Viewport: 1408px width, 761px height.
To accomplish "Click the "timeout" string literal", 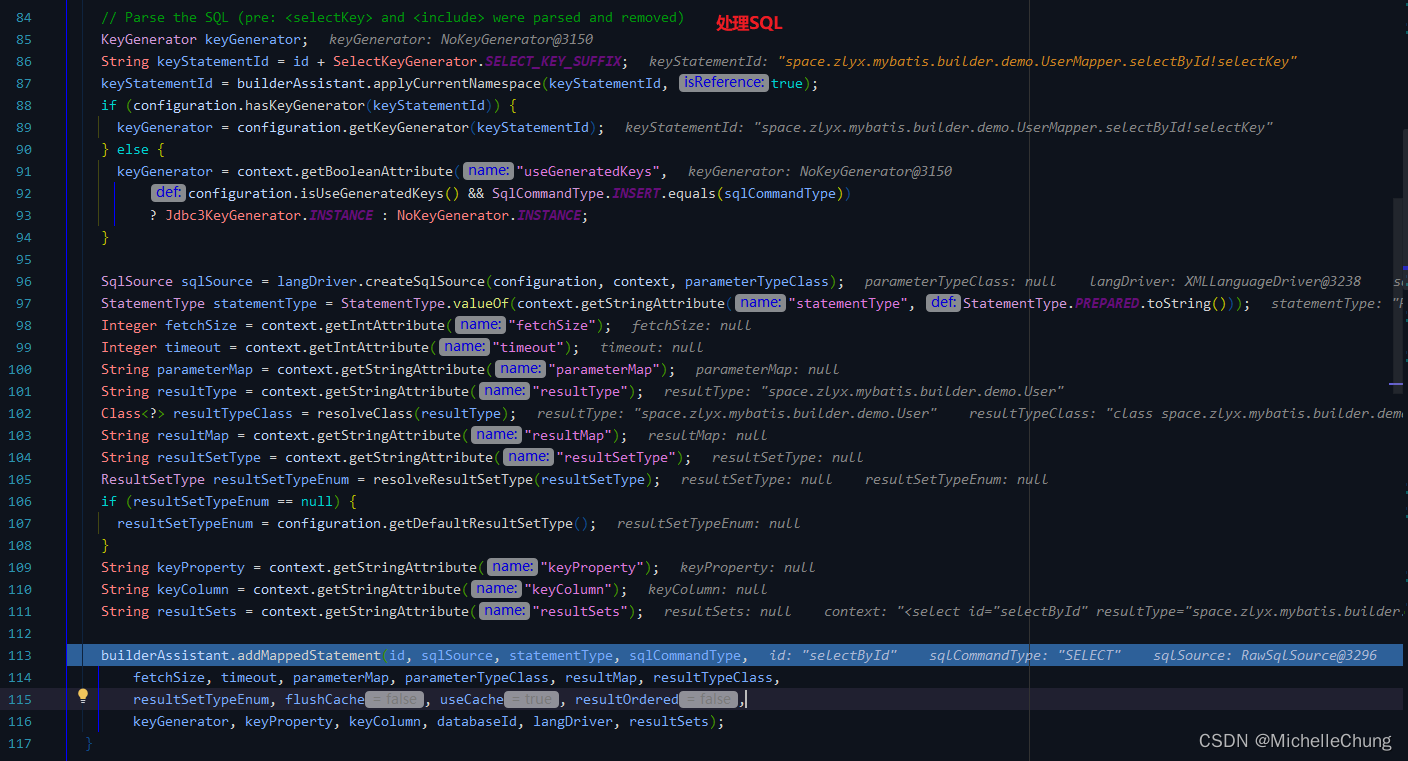I will [x=529, y=347].
